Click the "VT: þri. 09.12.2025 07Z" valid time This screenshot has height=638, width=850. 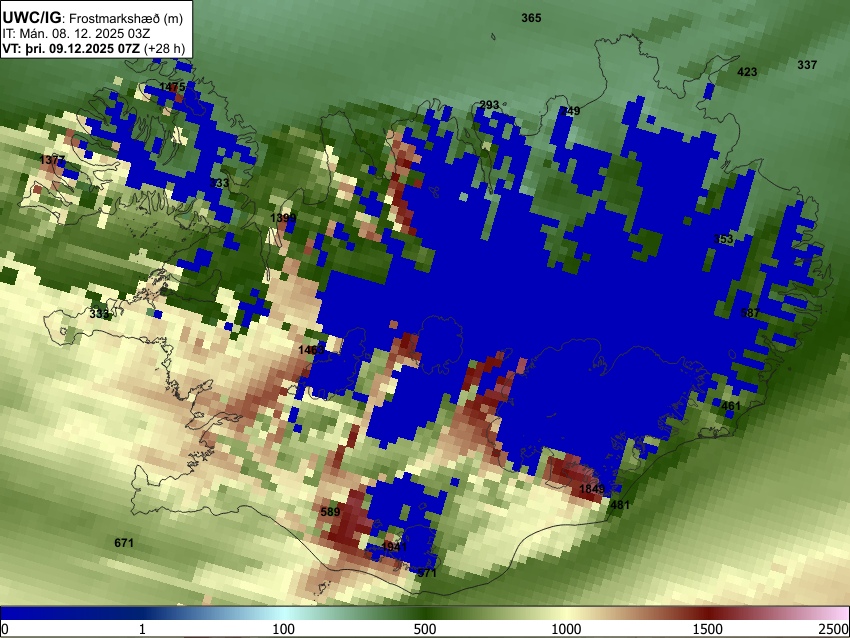point(72,48)
